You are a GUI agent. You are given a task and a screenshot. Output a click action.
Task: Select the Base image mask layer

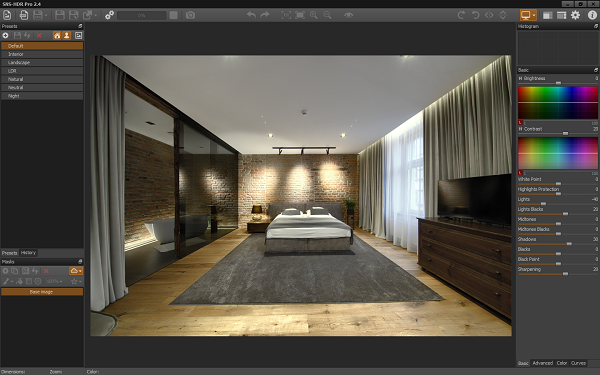pos(42,292)
